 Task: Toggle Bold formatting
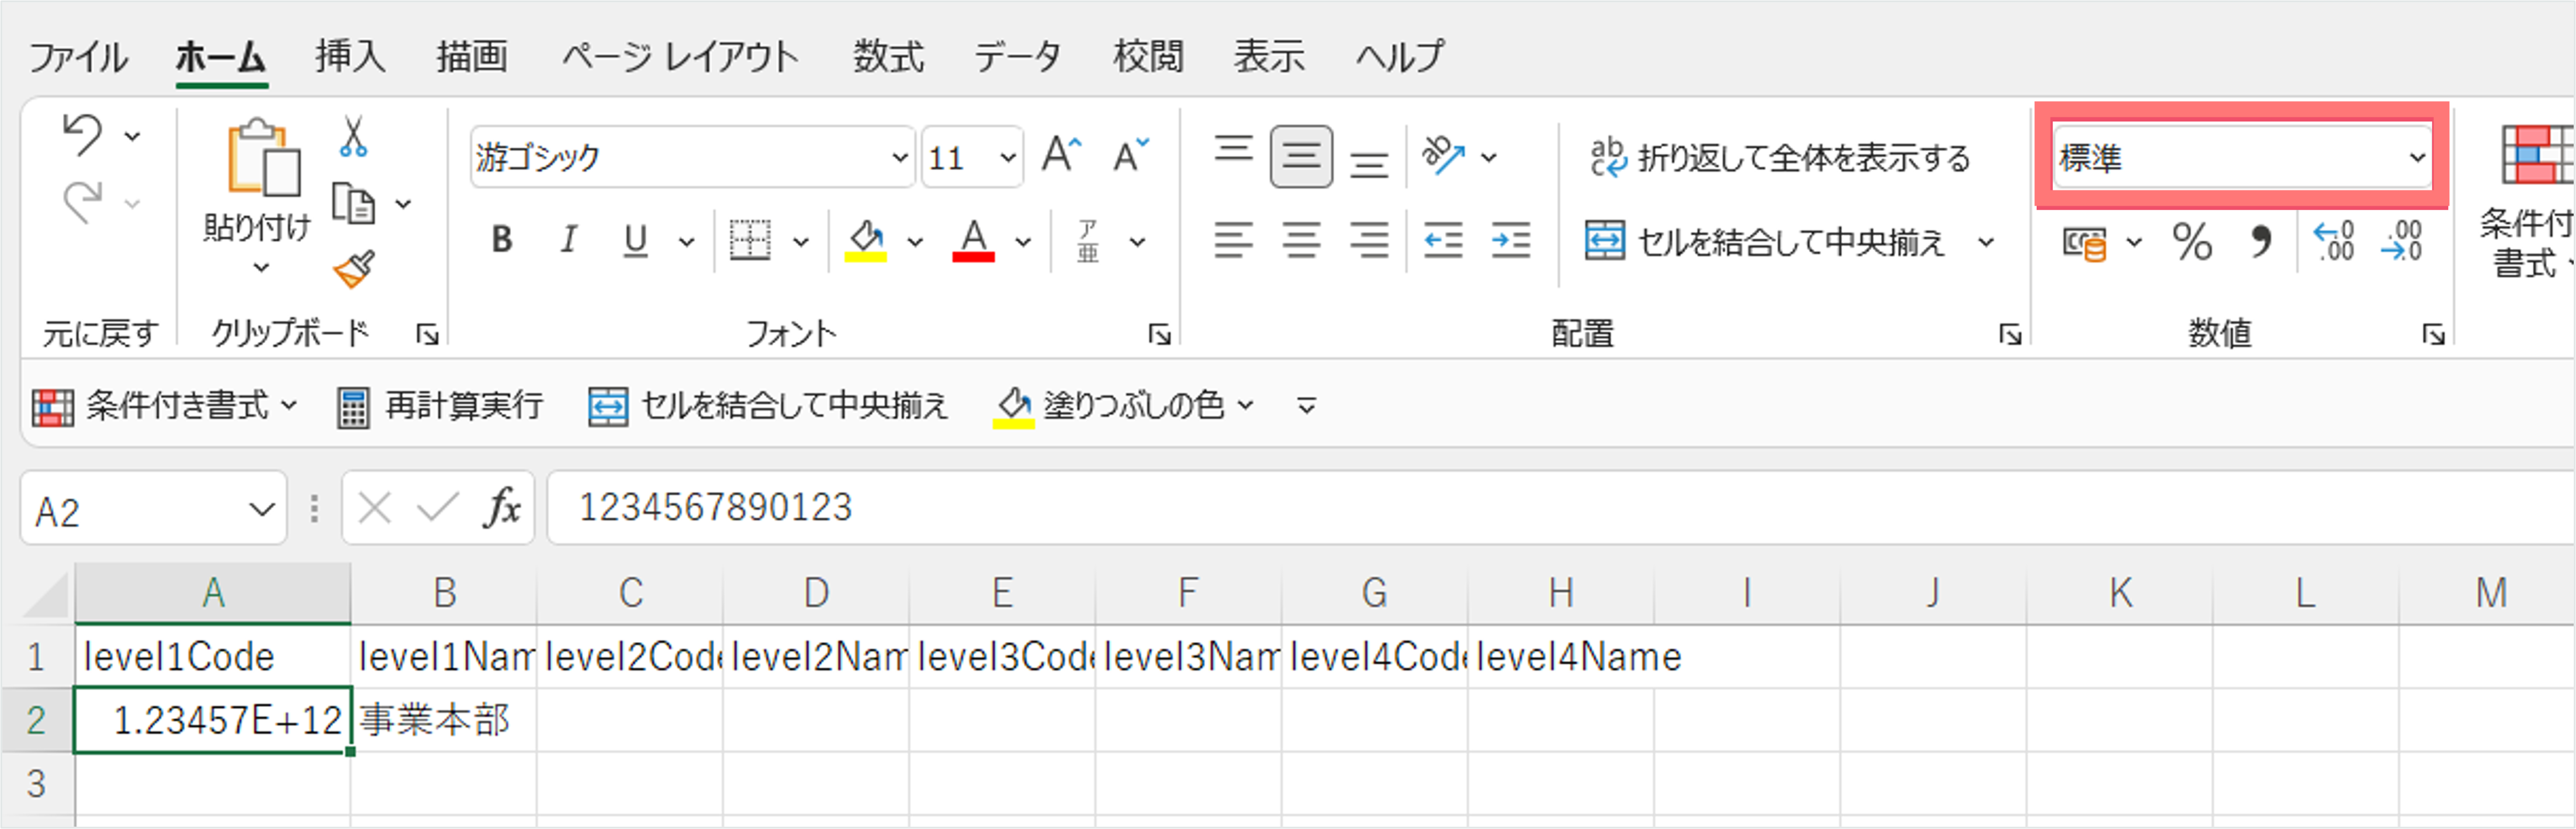click(x=502, y=240)
